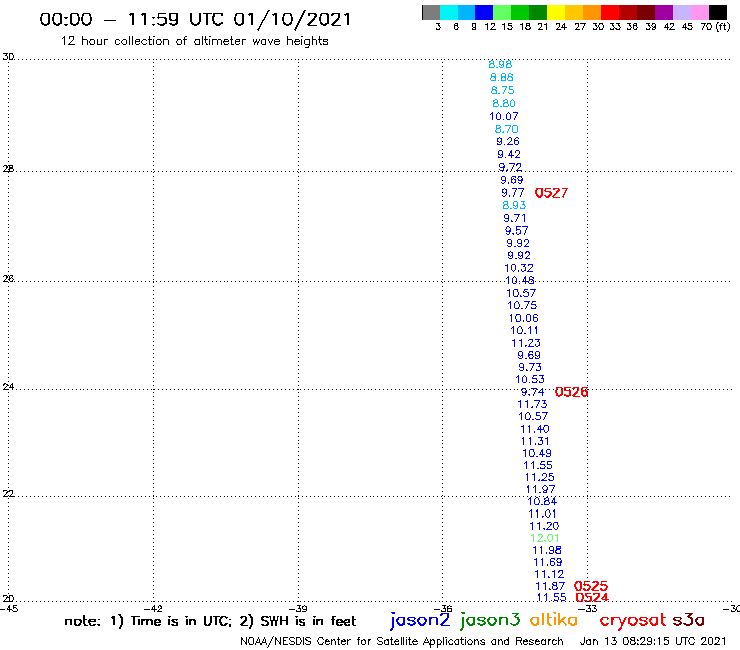
Task: Click the light green legend swatch
Action: point(502,12)
